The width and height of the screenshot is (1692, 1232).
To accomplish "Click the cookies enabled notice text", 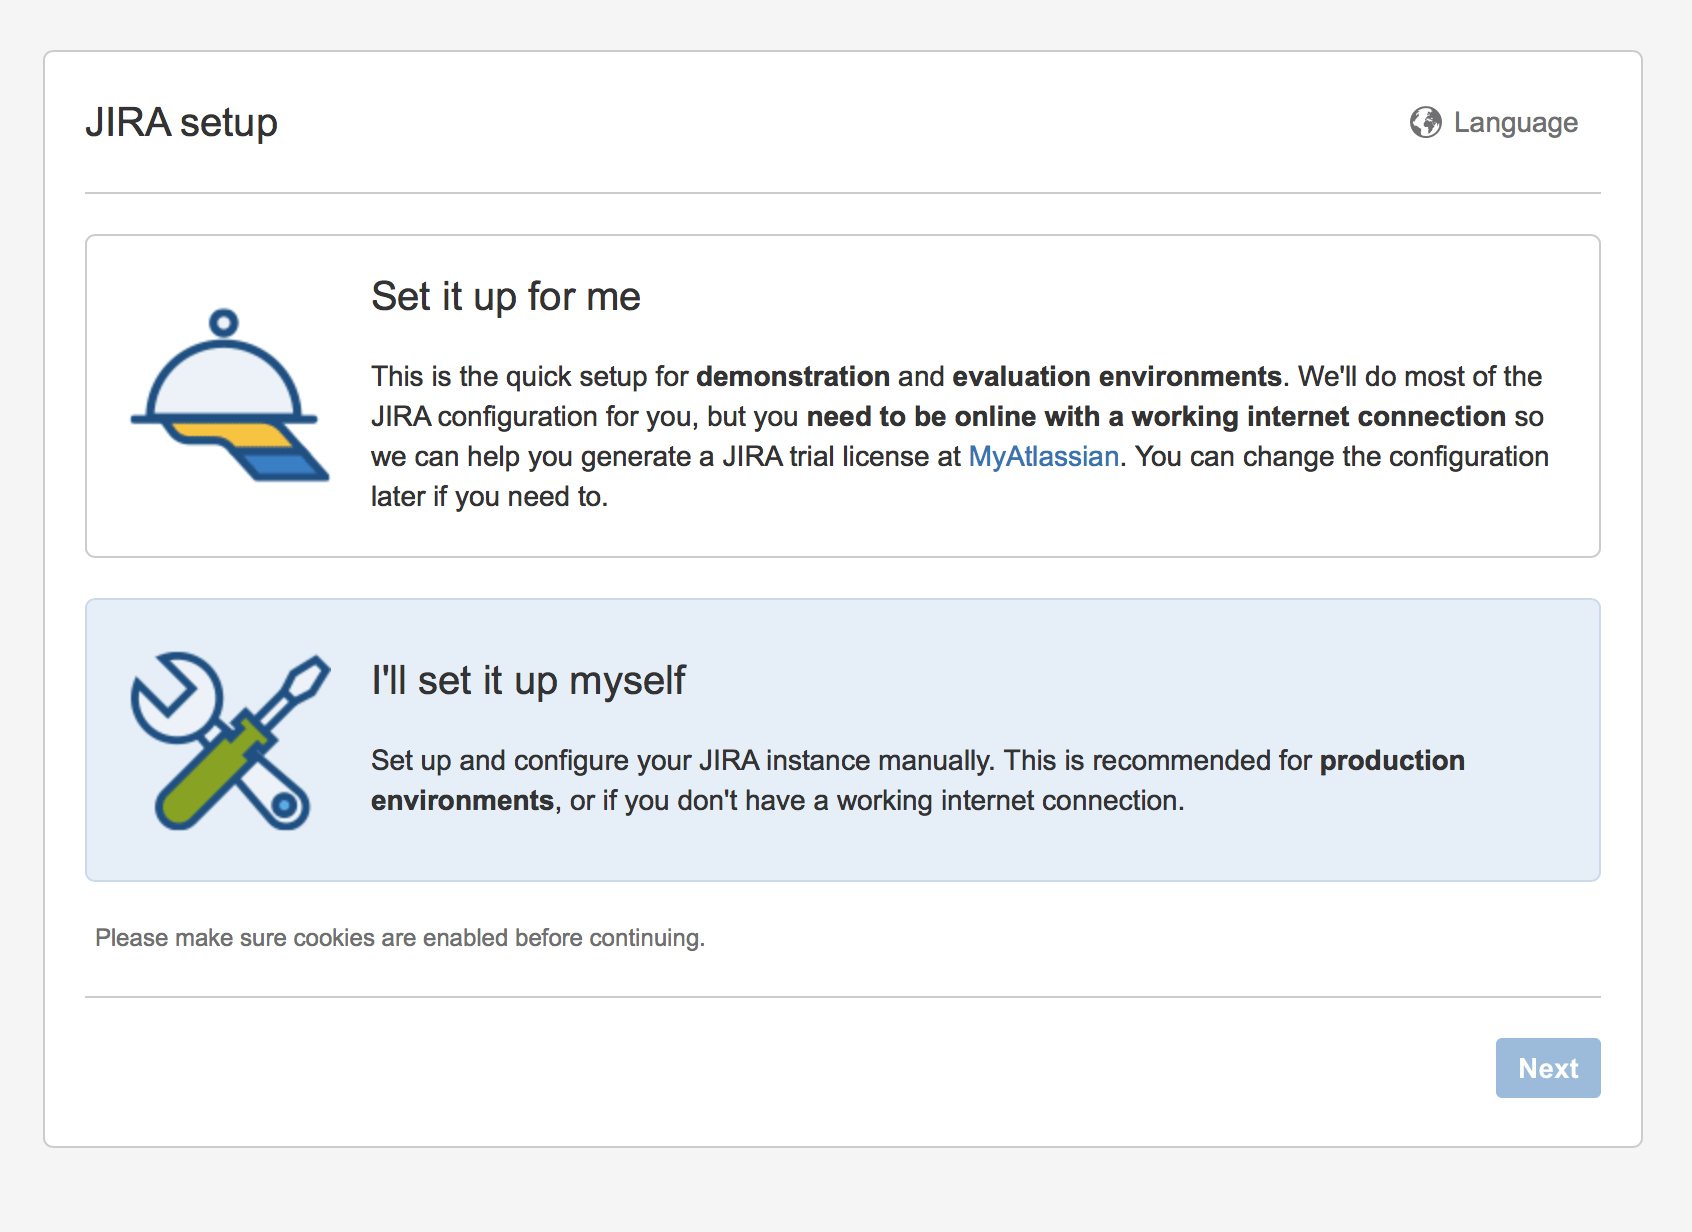I will pos(400,938).
